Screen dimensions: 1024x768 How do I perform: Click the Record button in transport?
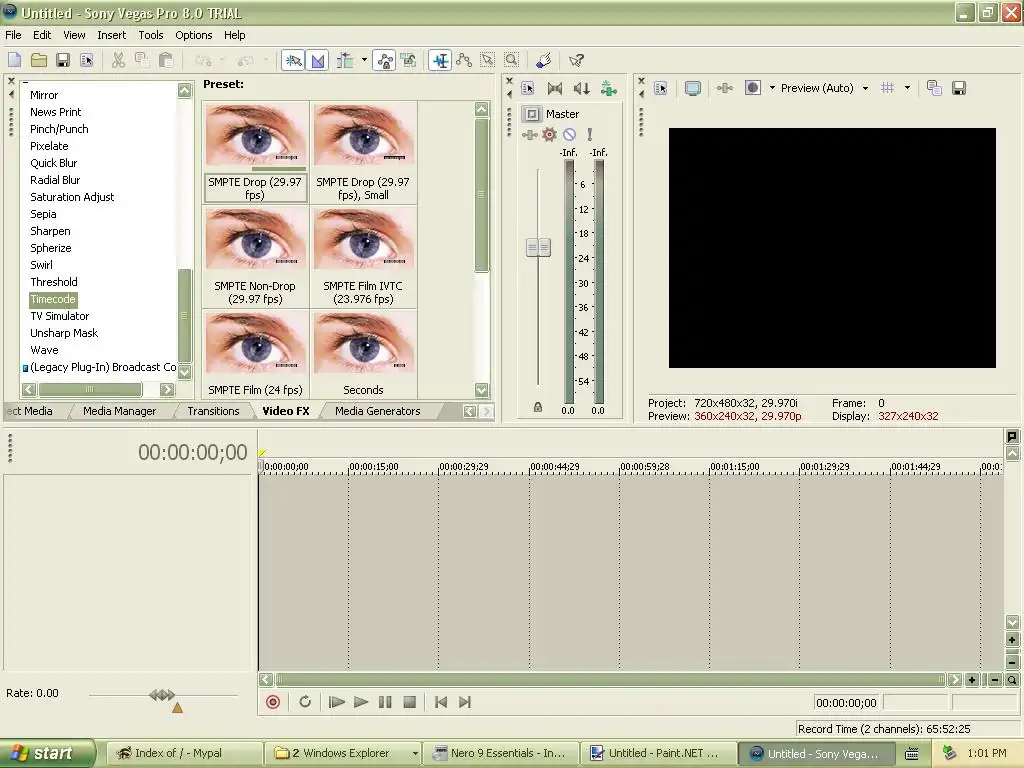point(273,702)
